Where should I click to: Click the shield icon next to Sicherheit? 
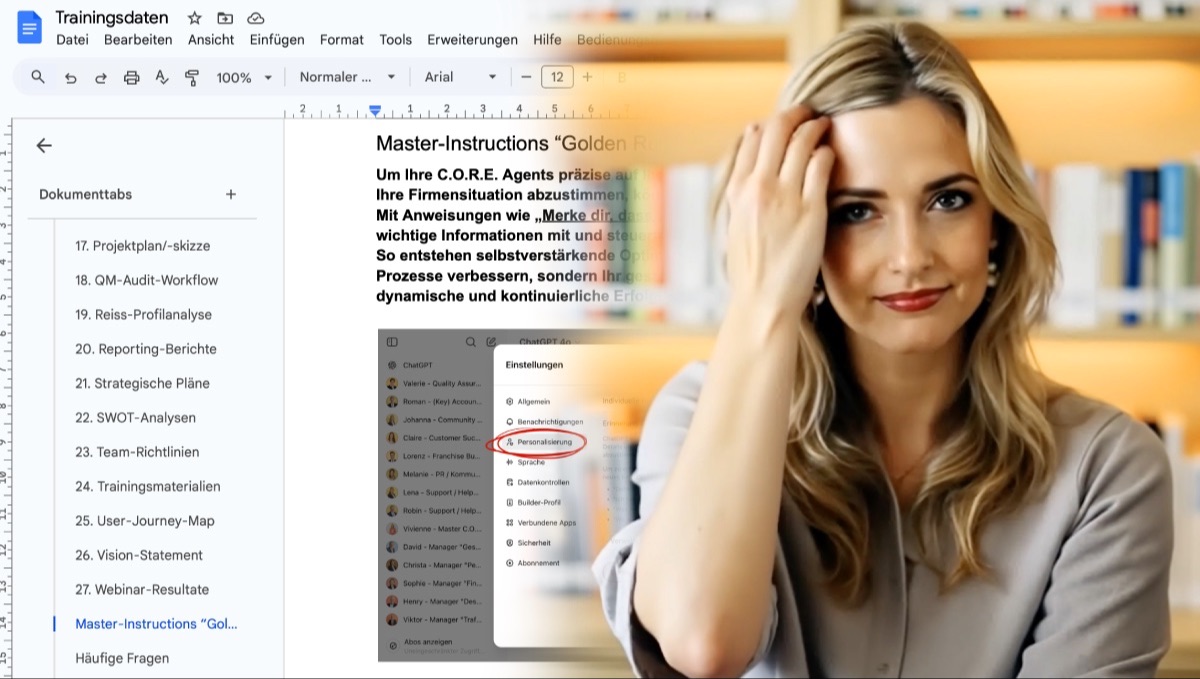(510, 543)
